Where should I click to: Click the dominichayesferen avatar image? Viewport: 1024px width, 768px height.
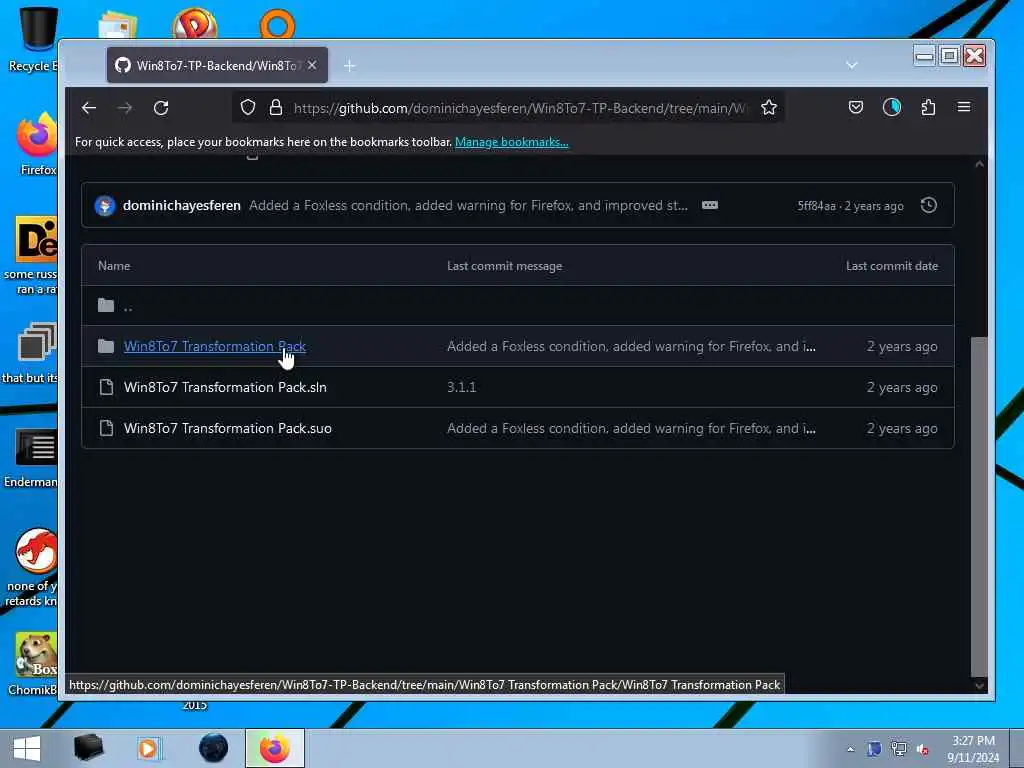pyautogui.click(x=105, y=206)
